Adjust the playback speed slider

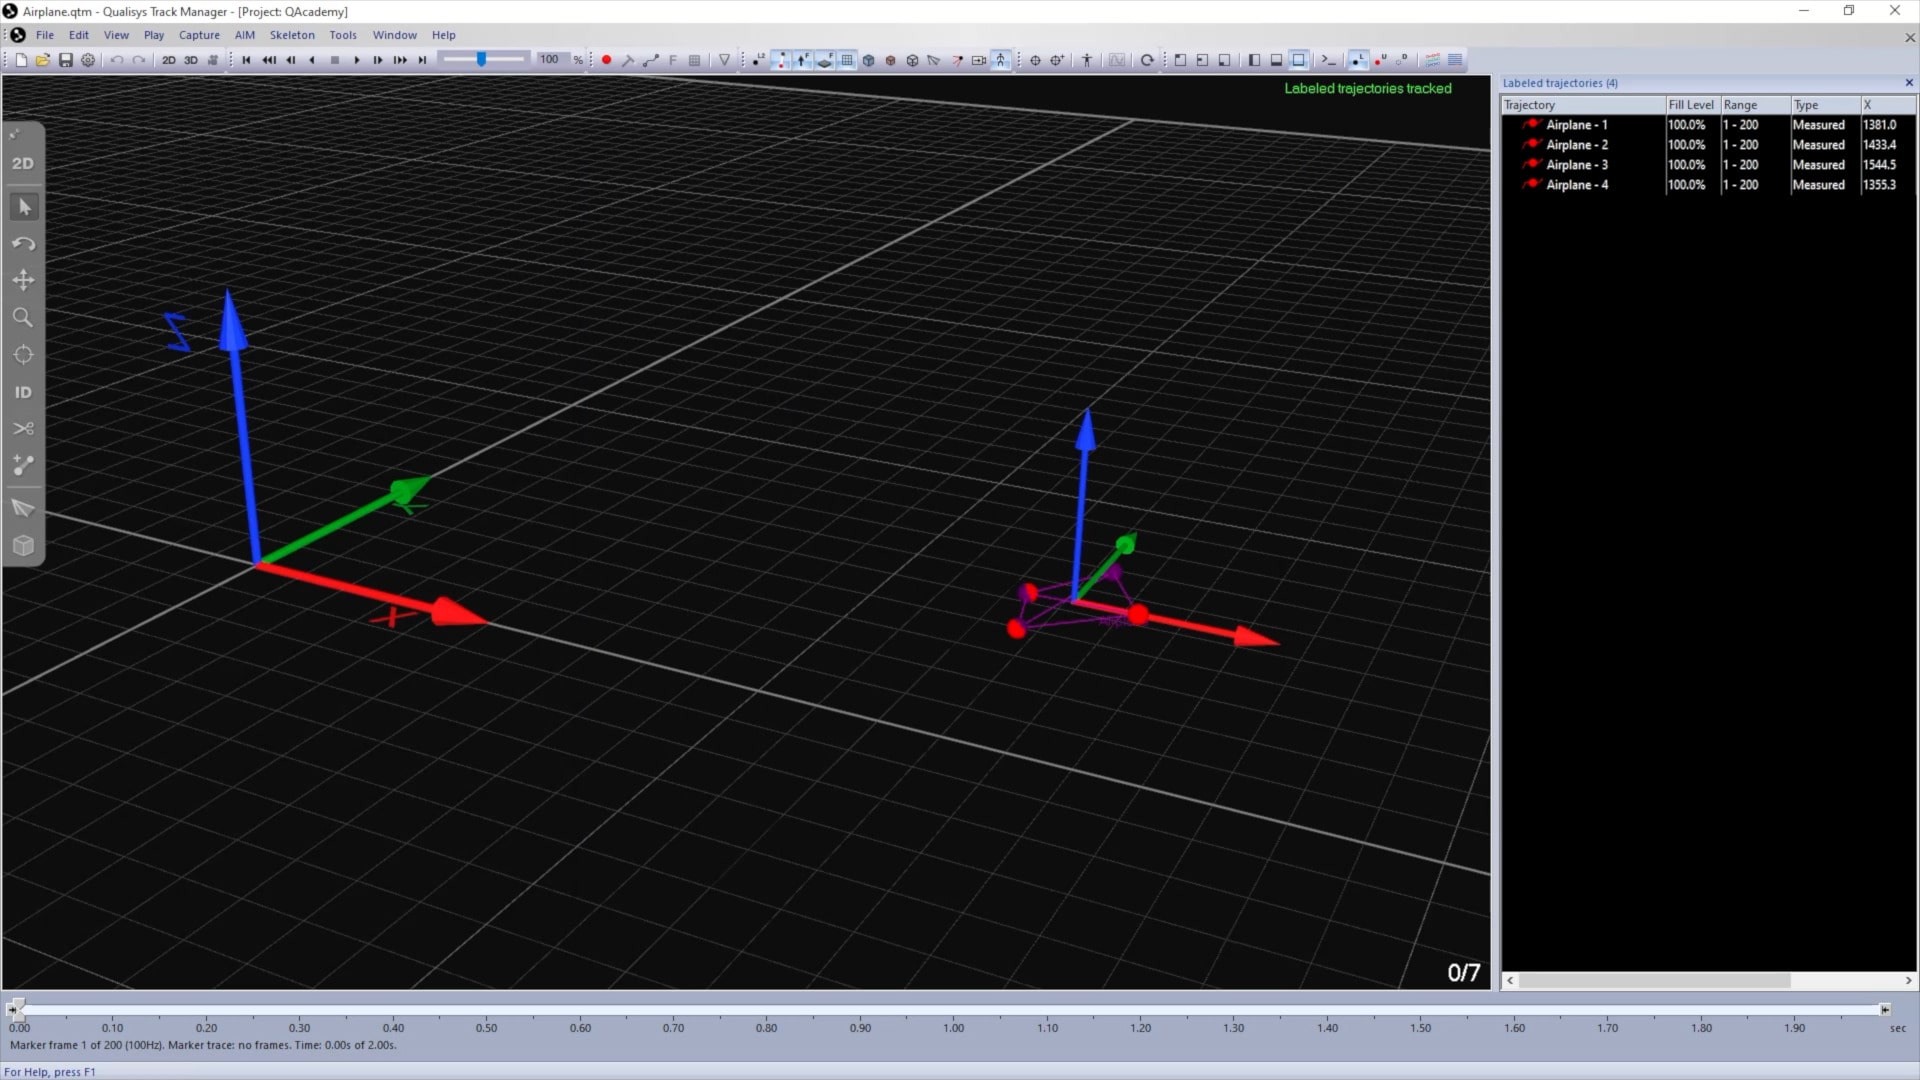tap(483, 60)
